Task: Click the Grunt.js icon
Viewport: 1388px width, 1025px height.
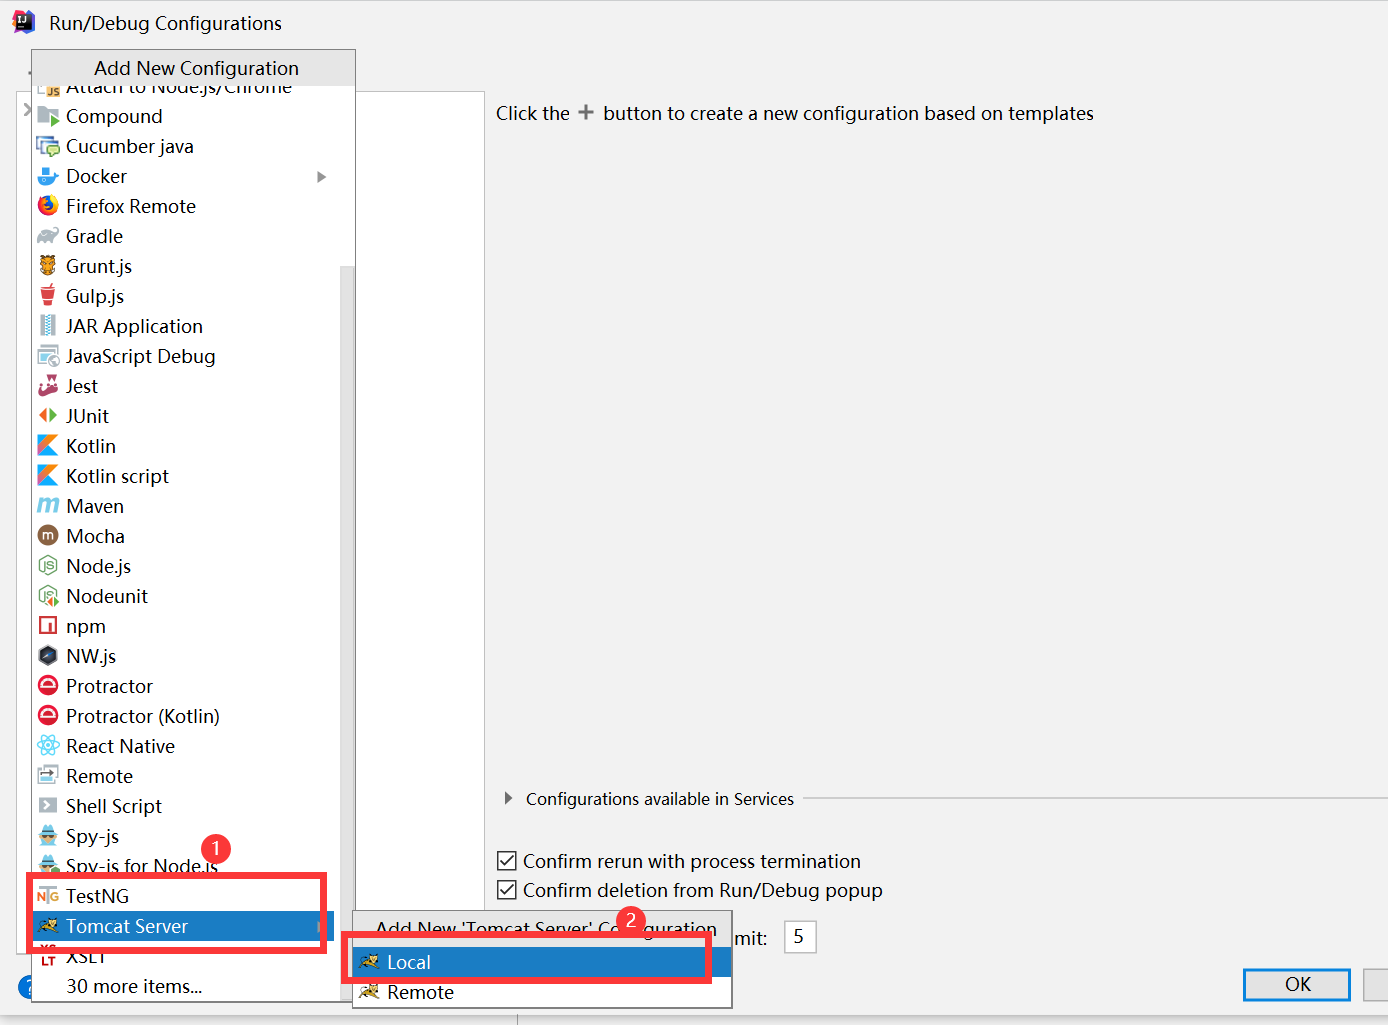Action: (x=48, y=266)
